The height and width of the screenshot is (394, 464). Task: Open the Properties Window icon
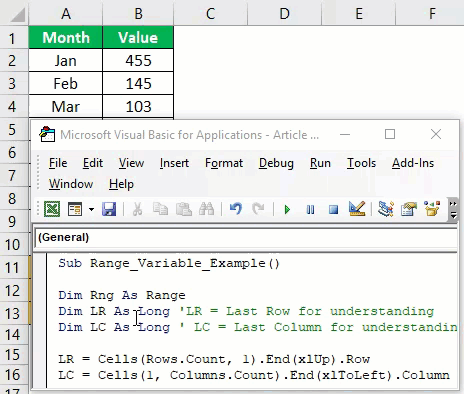tap(409, 209)
